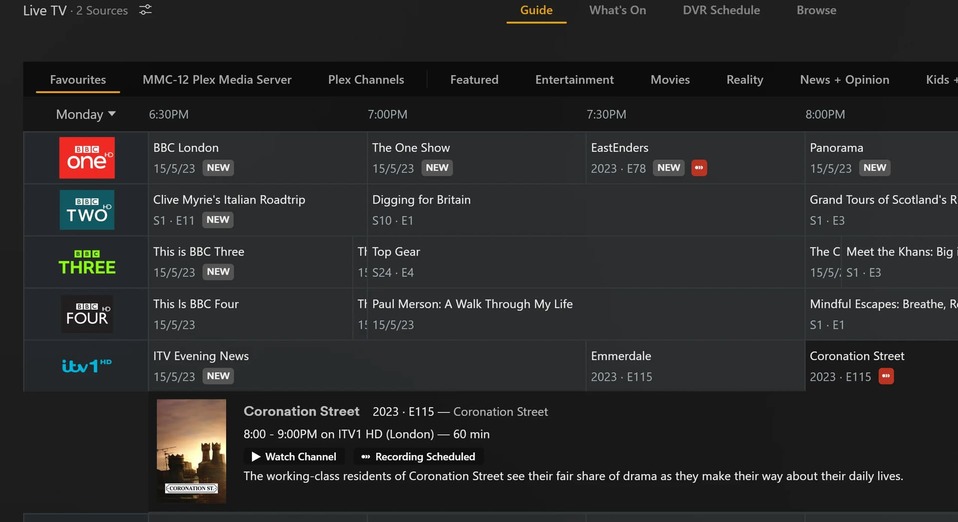Click the EastEnders recording indicator icon

pyautogui.click(x=699, y=167)
